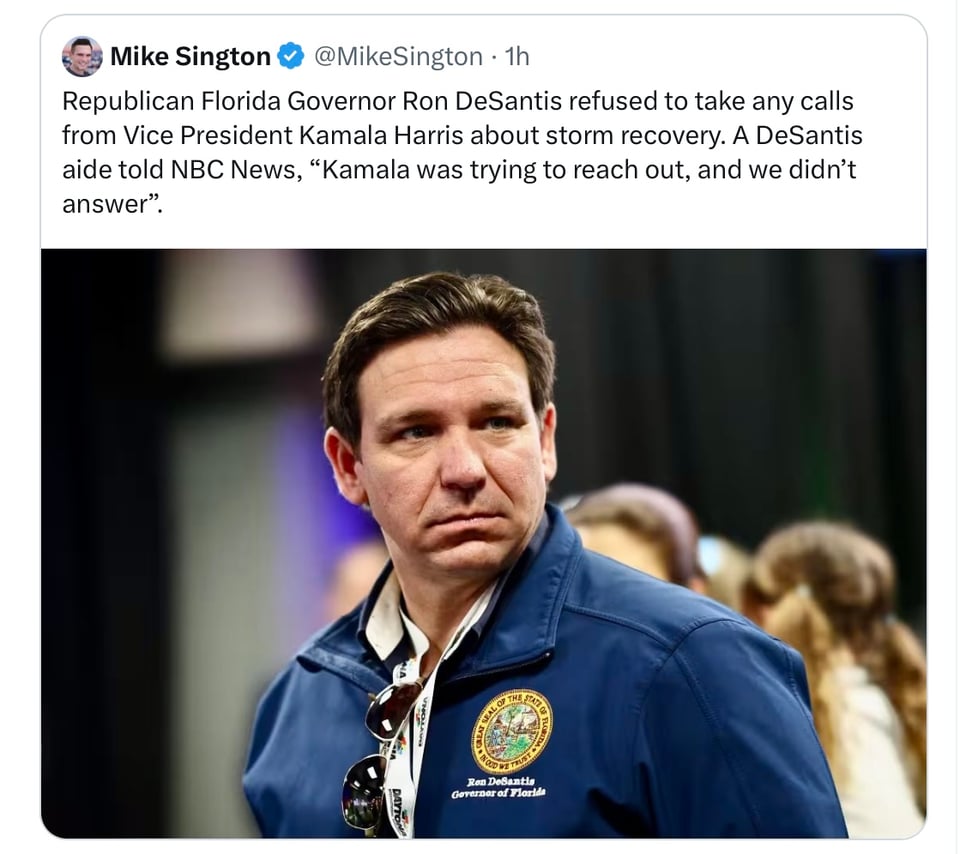Click the blue verified checkmark badge
This screenshot has width=960, height=854.
coord(291,56)
